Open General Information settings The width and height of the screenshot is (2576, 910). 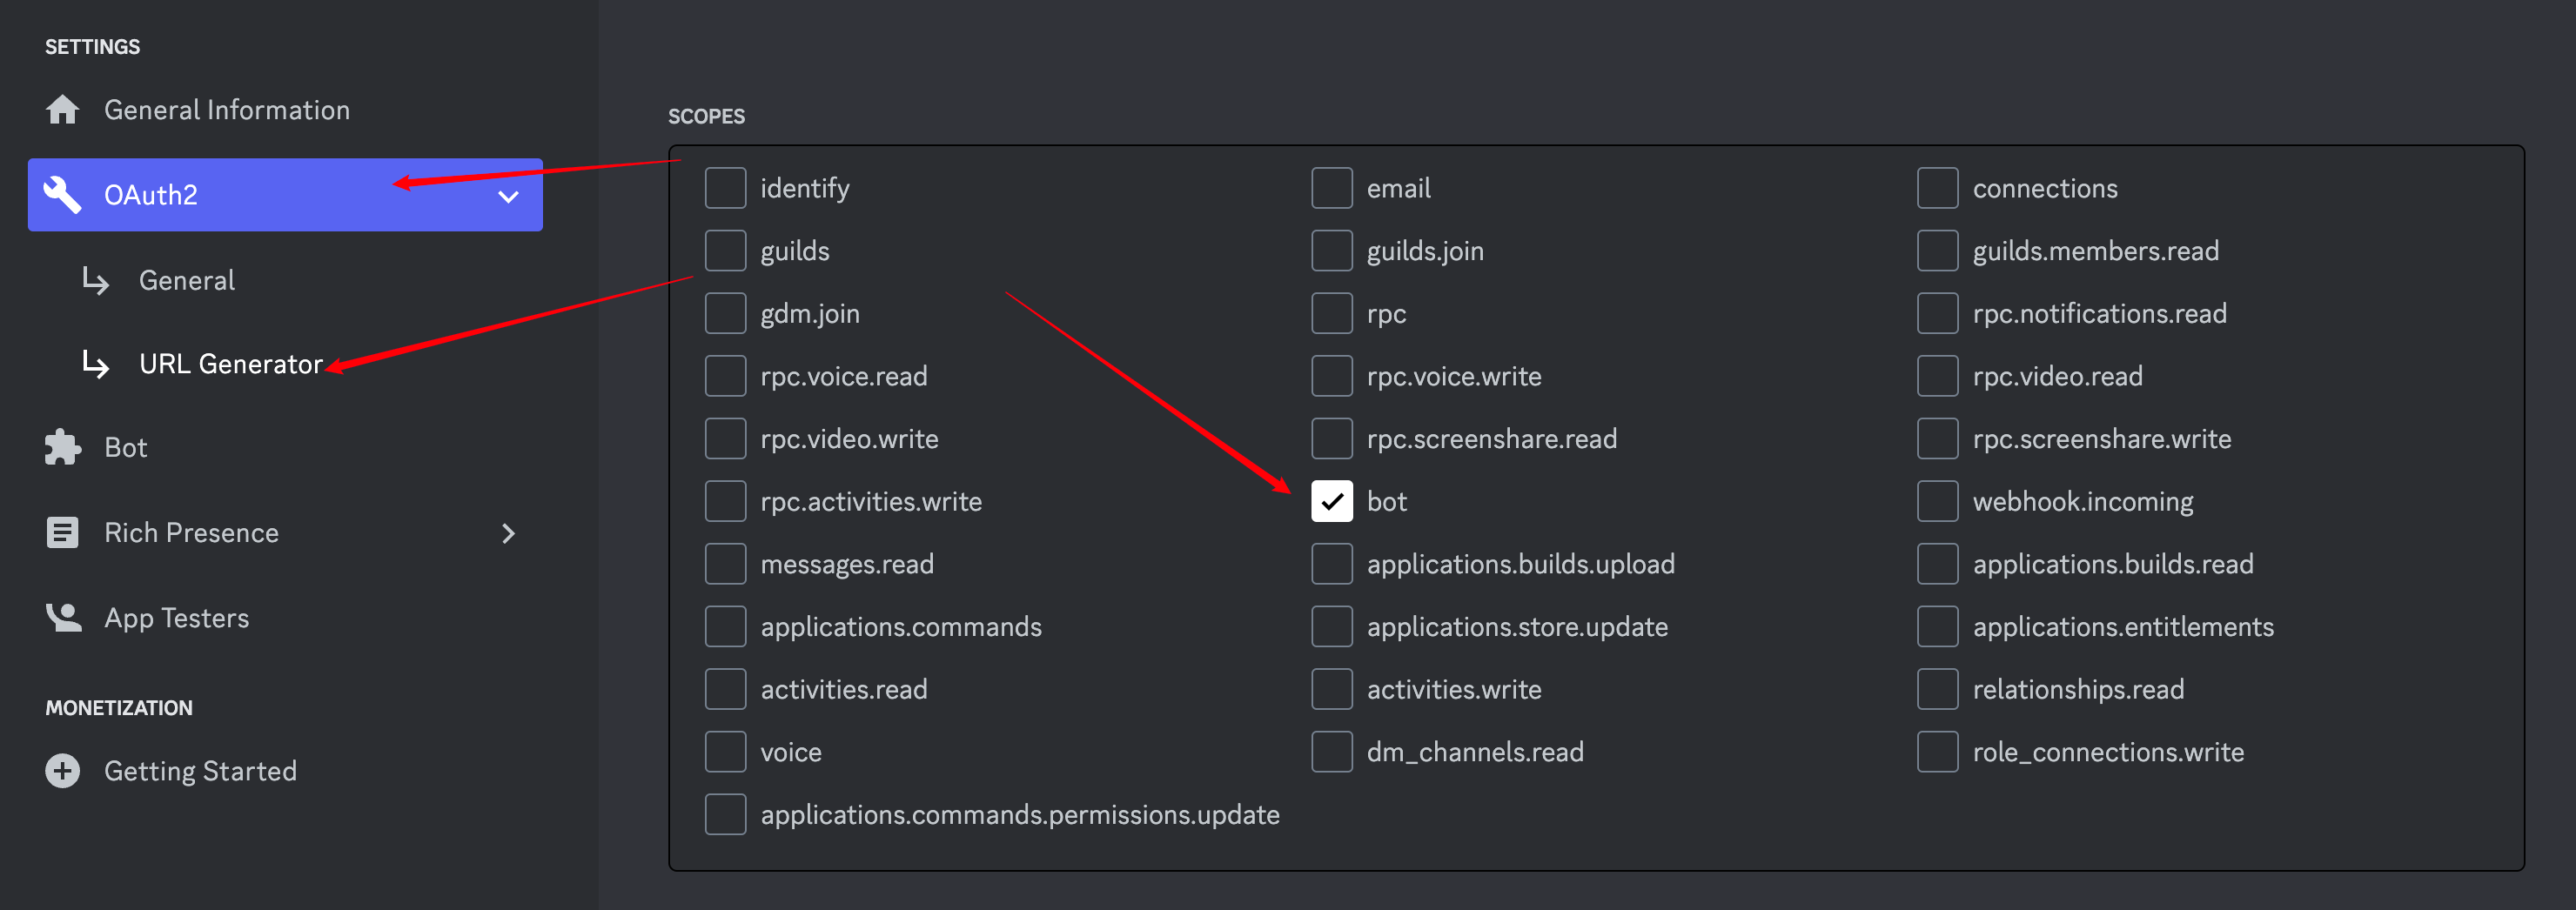227,110
